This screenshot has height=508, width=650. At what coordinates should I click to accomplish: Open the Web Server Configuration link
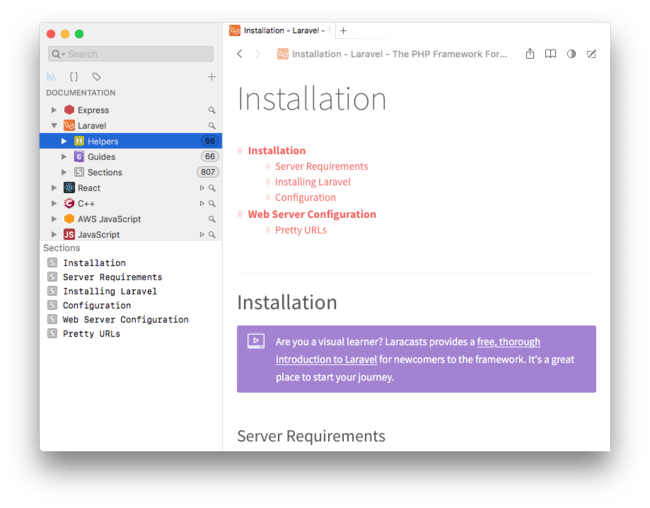coord(312,214)
